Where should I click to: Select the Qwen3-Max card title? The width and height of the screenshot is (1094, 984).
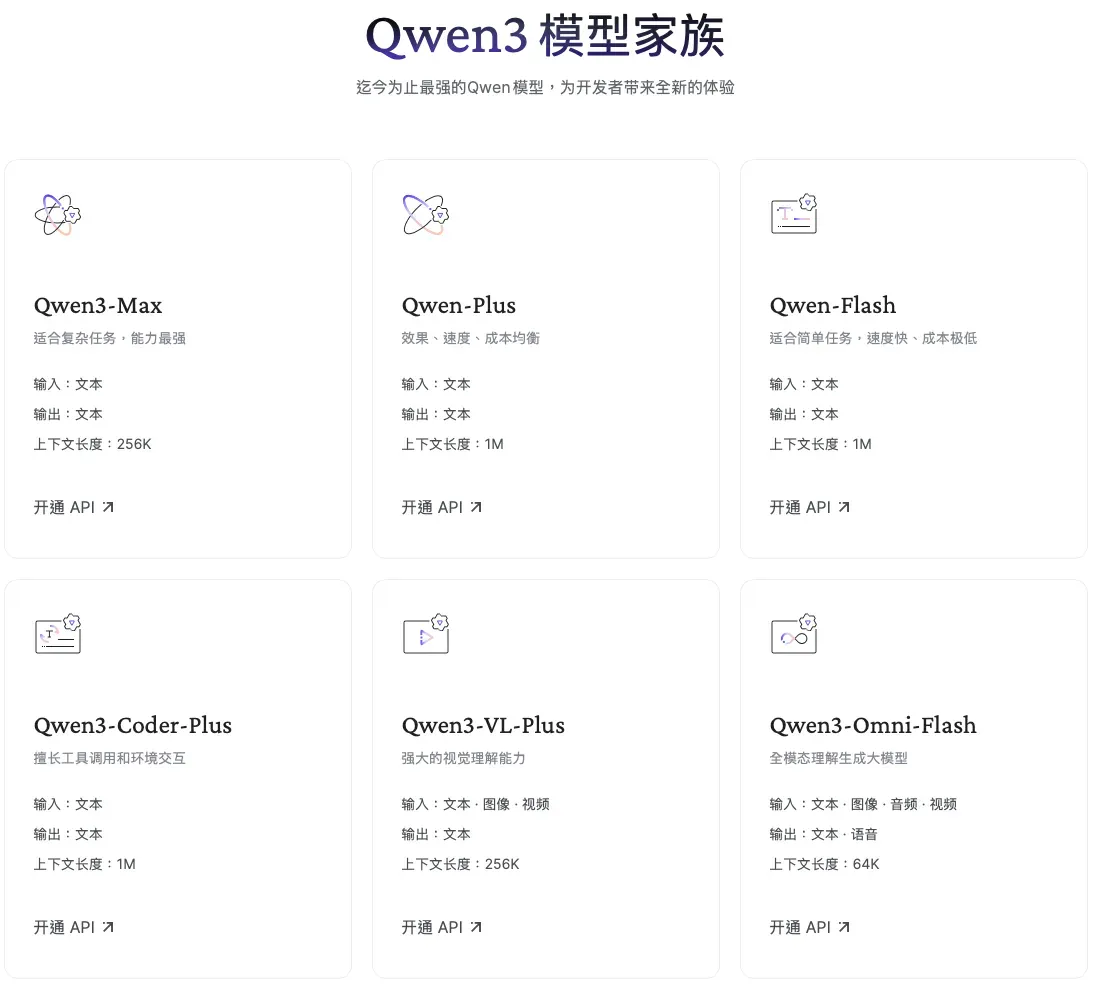98,306
